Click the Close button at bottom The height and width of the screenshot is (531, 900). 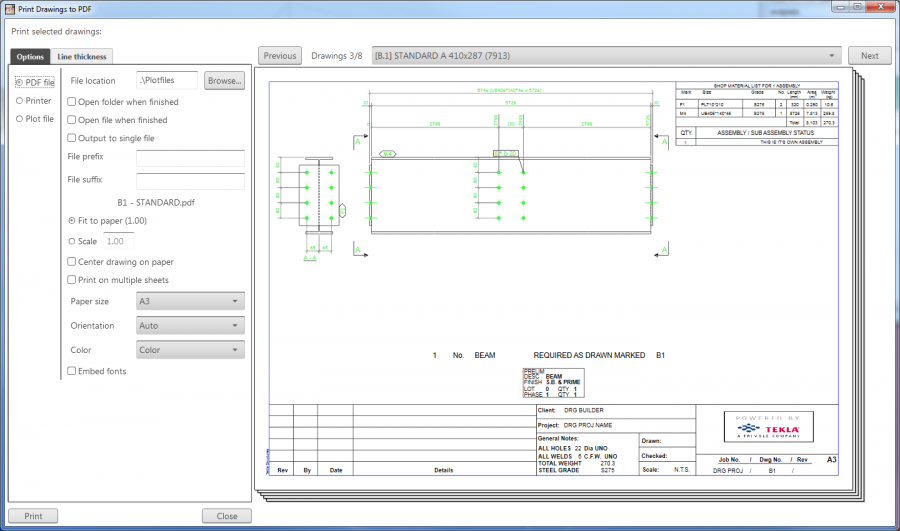[x=227, y=516]
